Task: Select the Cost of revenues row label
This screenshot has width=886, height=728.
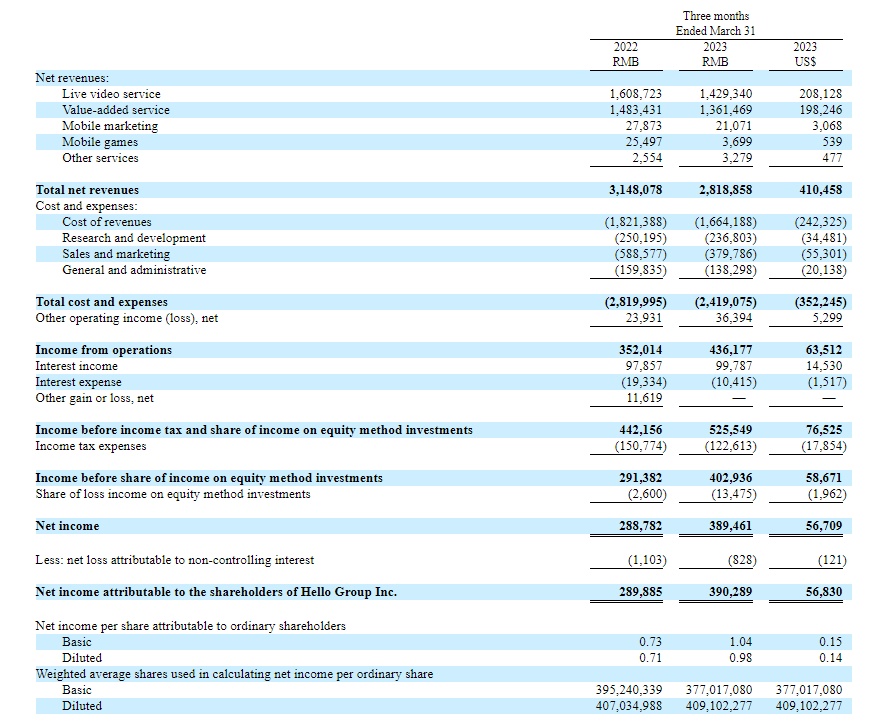Action: [107, 222]
